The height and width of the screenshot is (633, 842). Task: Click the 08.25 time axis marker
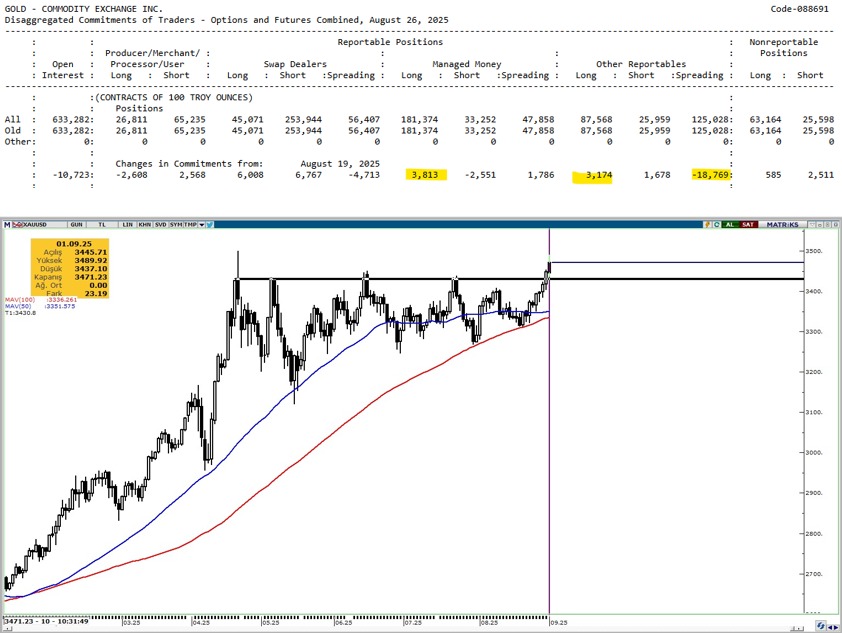point(489,623)
